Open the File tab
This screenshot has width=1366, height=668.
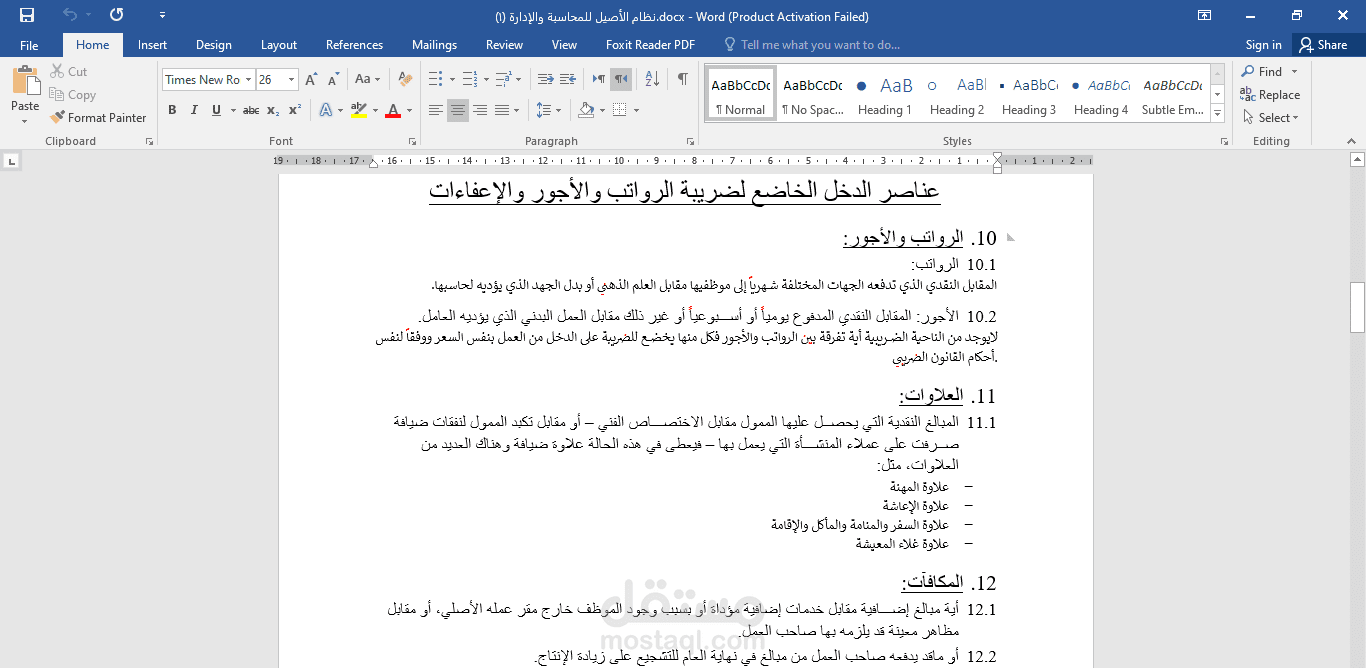[29, 45]
